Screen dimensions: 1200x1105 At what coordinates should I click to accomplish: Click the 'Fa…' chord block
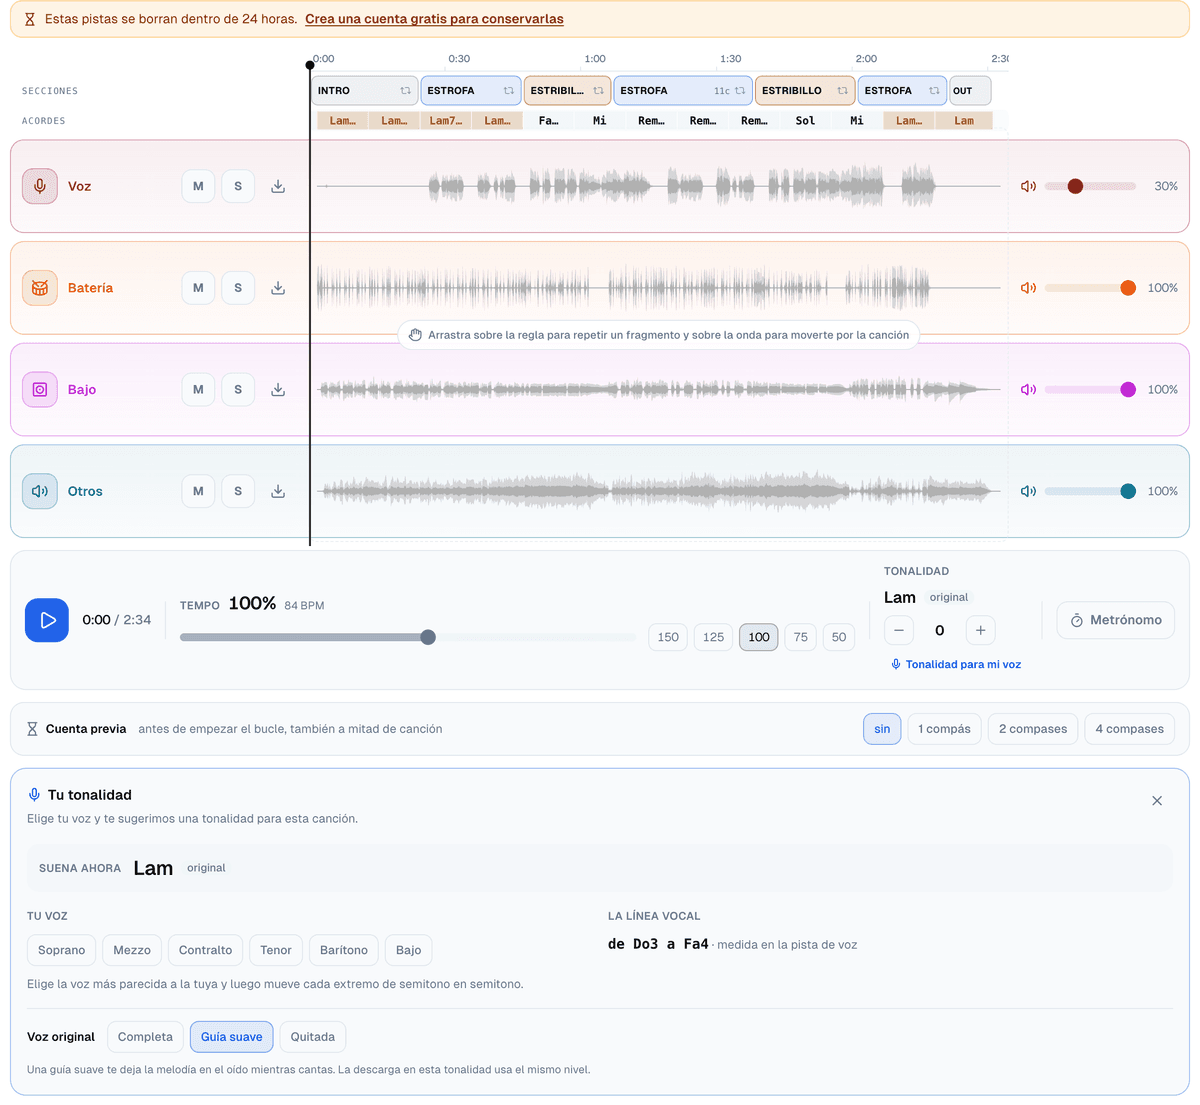pos(548,121)
